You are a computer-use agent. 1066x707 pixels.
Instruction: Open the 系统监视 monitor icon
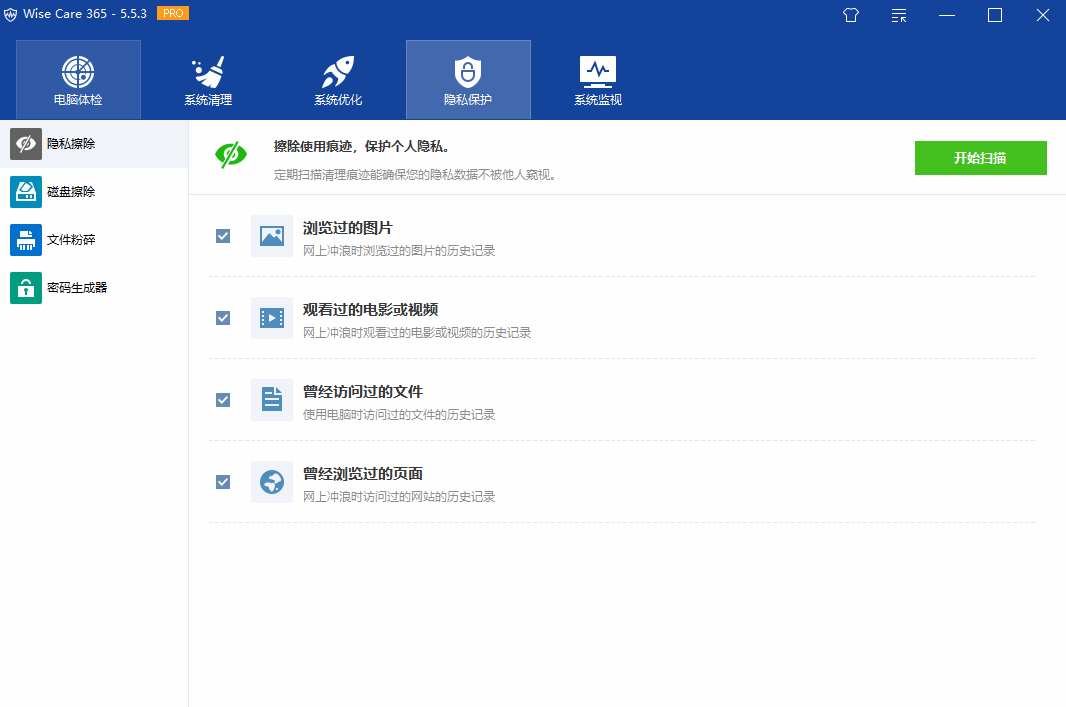click(x=598, y=72)
